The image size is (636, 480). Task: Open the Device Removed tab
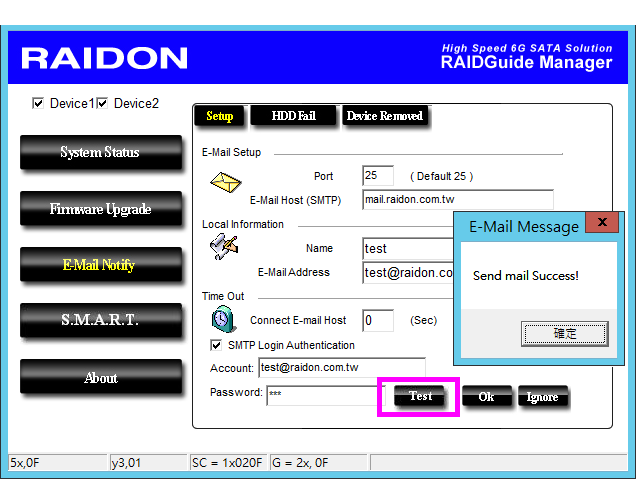tap(385, 116)
